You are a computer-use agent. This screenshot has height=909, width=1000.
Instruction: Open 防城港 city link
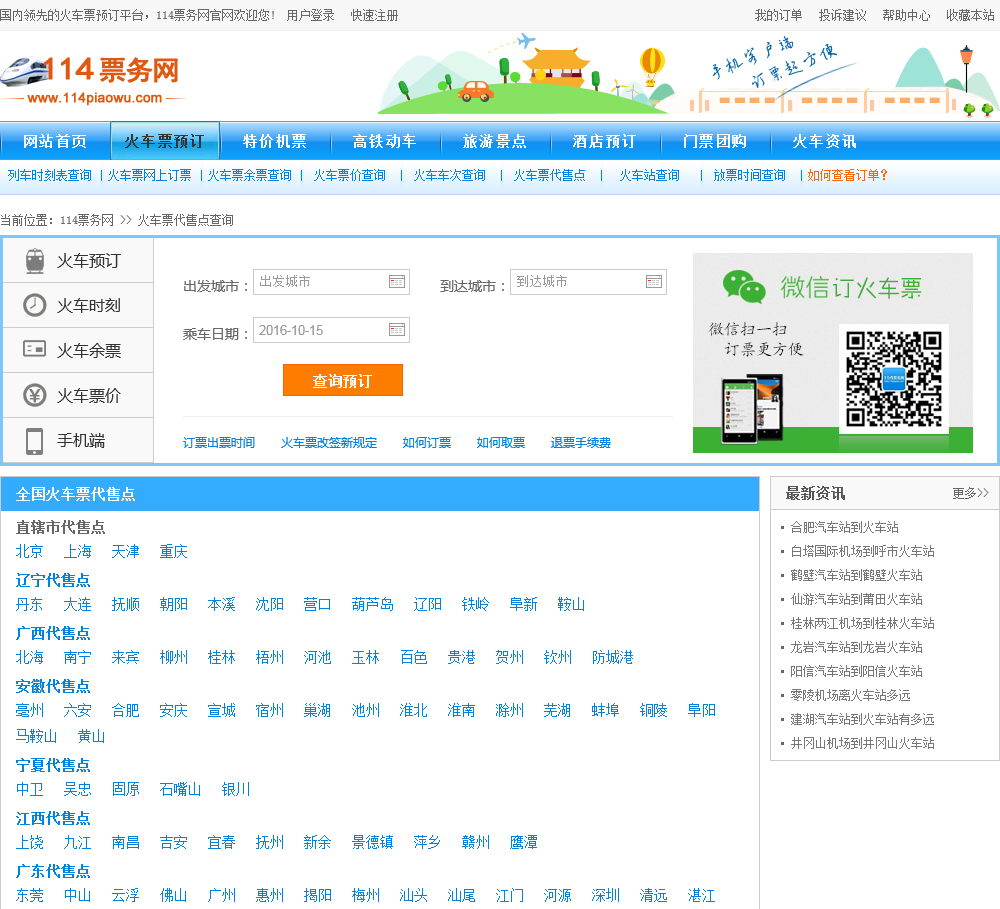(x=612, y=657)
